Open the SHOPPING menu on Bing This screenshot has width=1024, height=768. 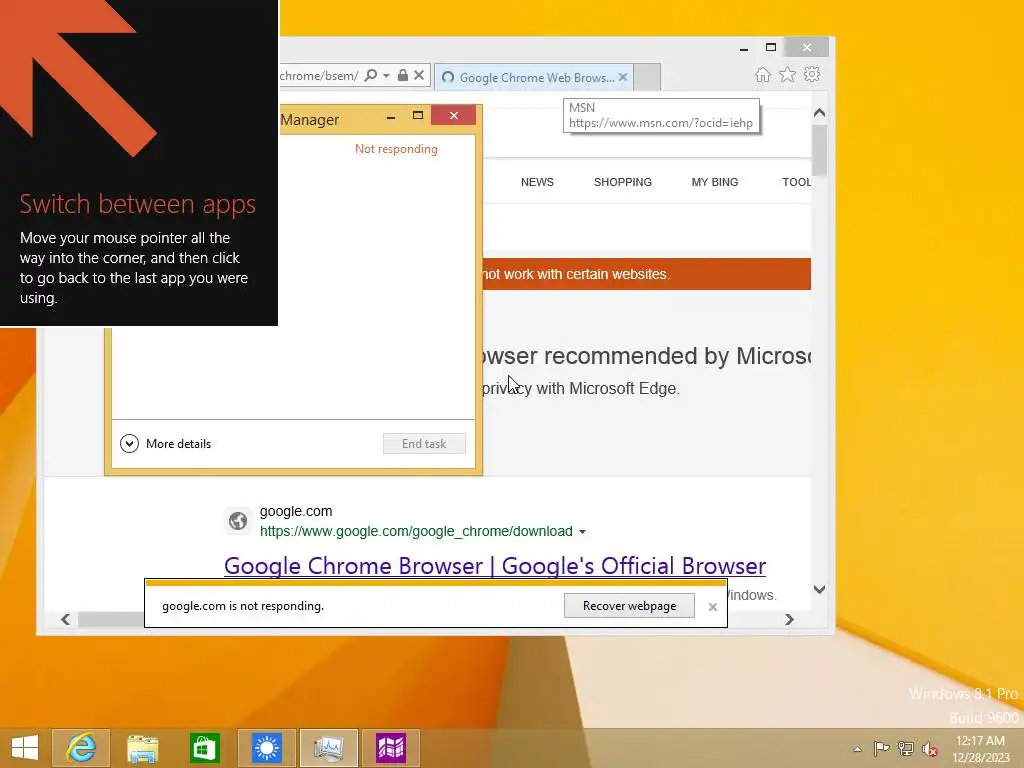(x=622, y=182)
